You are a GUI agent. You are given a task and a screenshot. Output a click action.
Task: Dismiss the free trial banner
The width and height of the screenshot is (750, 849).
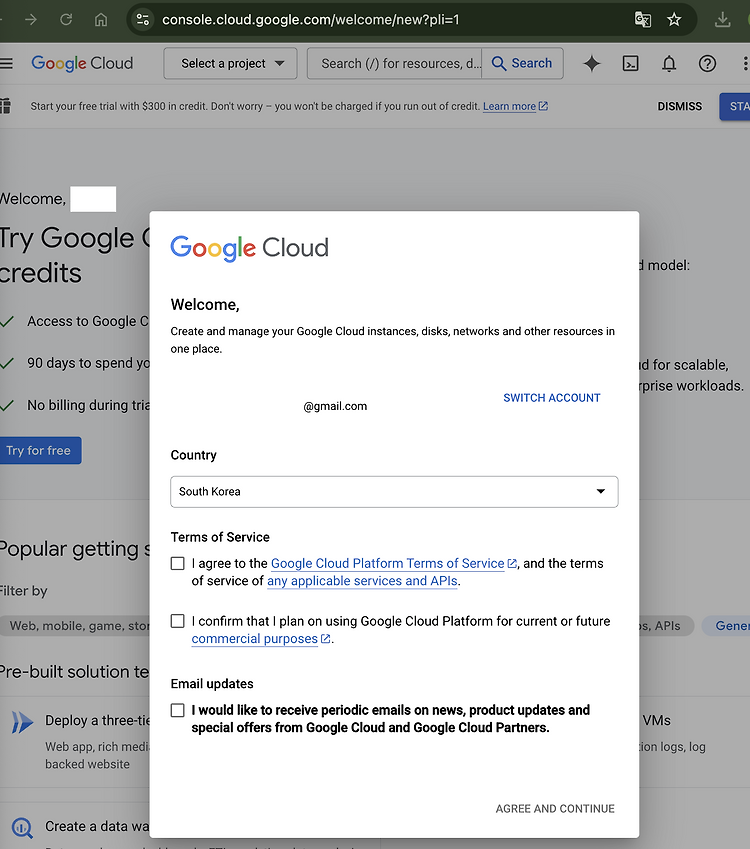pos(680,106)
